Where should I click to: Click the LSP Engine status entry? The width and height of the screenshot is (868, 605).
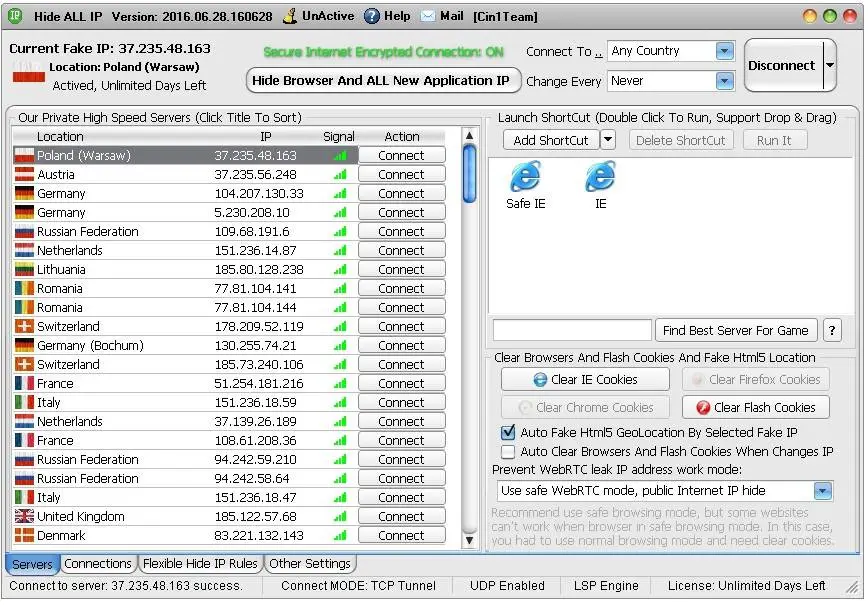[x=606, y=586]
